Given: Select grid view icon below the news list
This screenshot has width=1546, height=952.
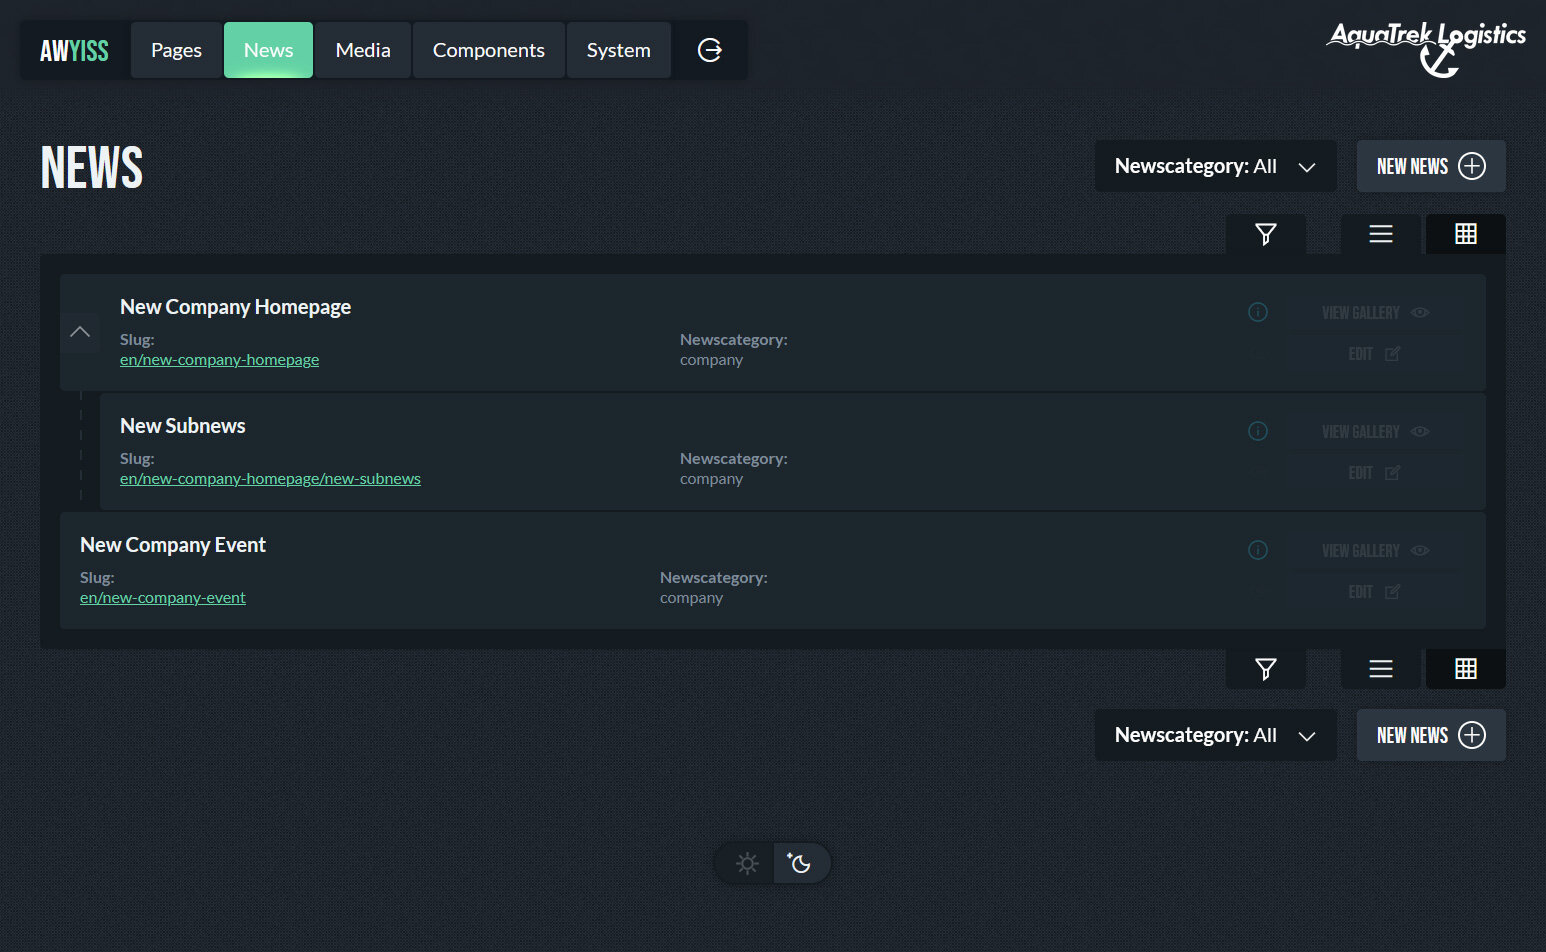Looking at the screenshot, I should click(1465, 669).
